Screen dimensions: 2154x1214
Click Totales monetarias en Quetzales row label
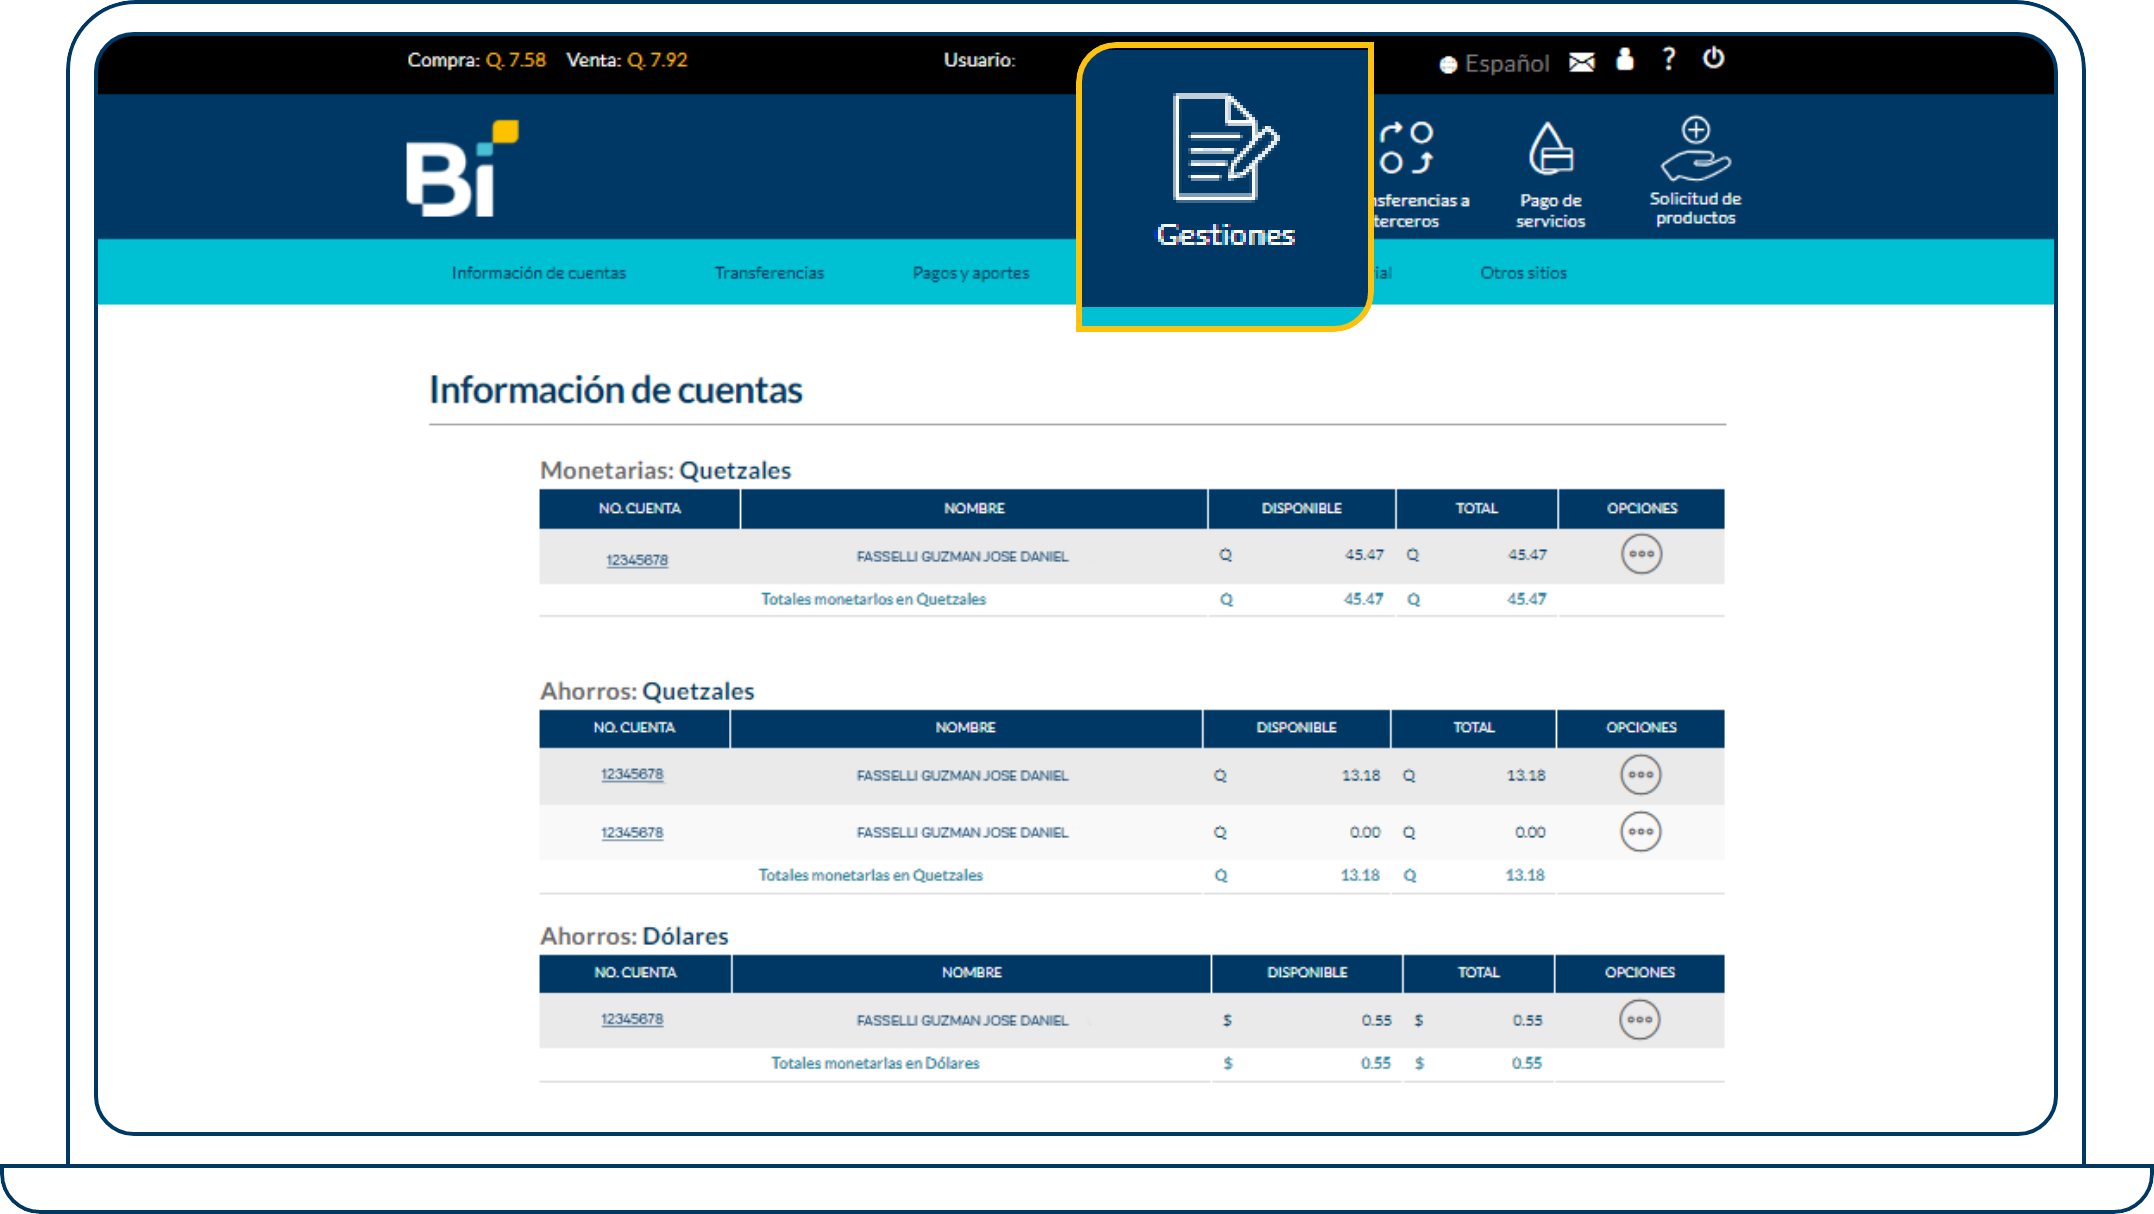(x=870, y=875)
